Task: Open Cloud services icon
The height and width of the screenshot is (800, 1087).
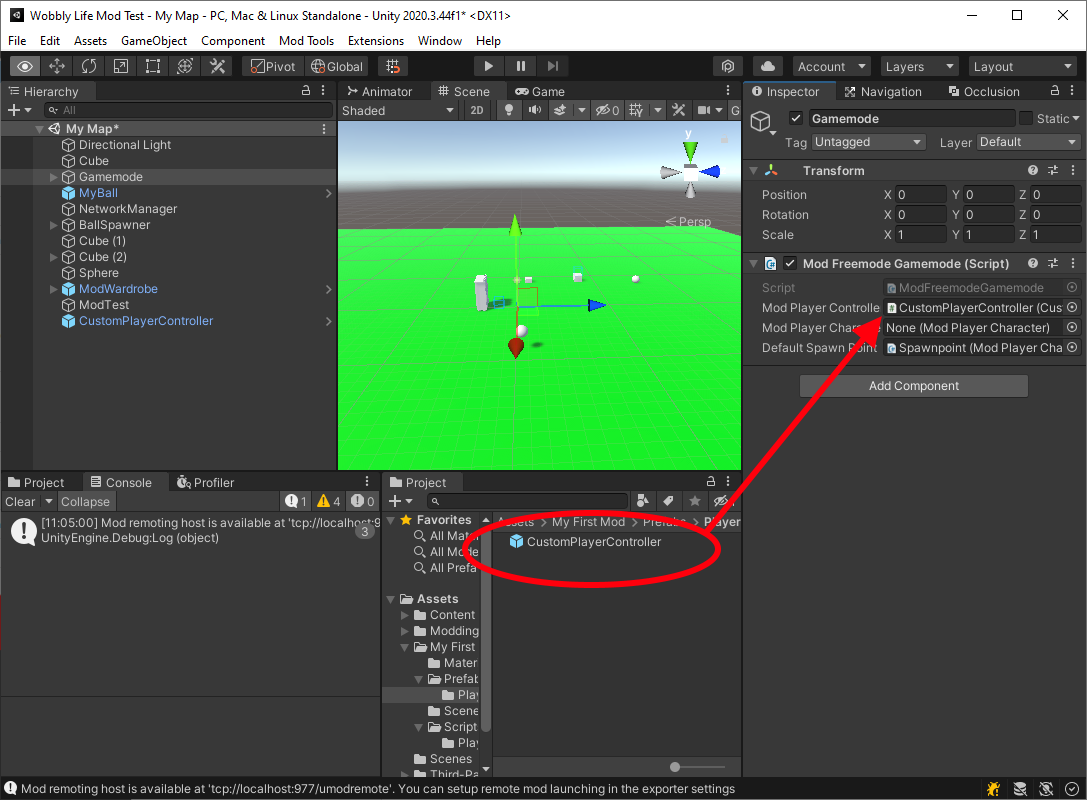Action: coord(768,67)
